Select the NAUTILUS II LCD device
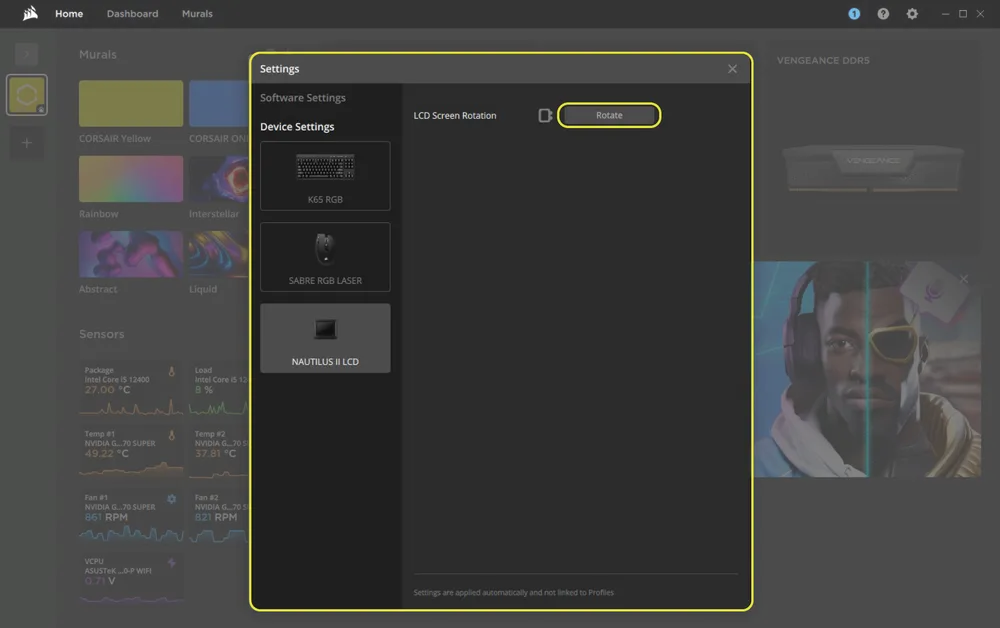Screen dimensions: 1000x628 [x=325, y=338]
